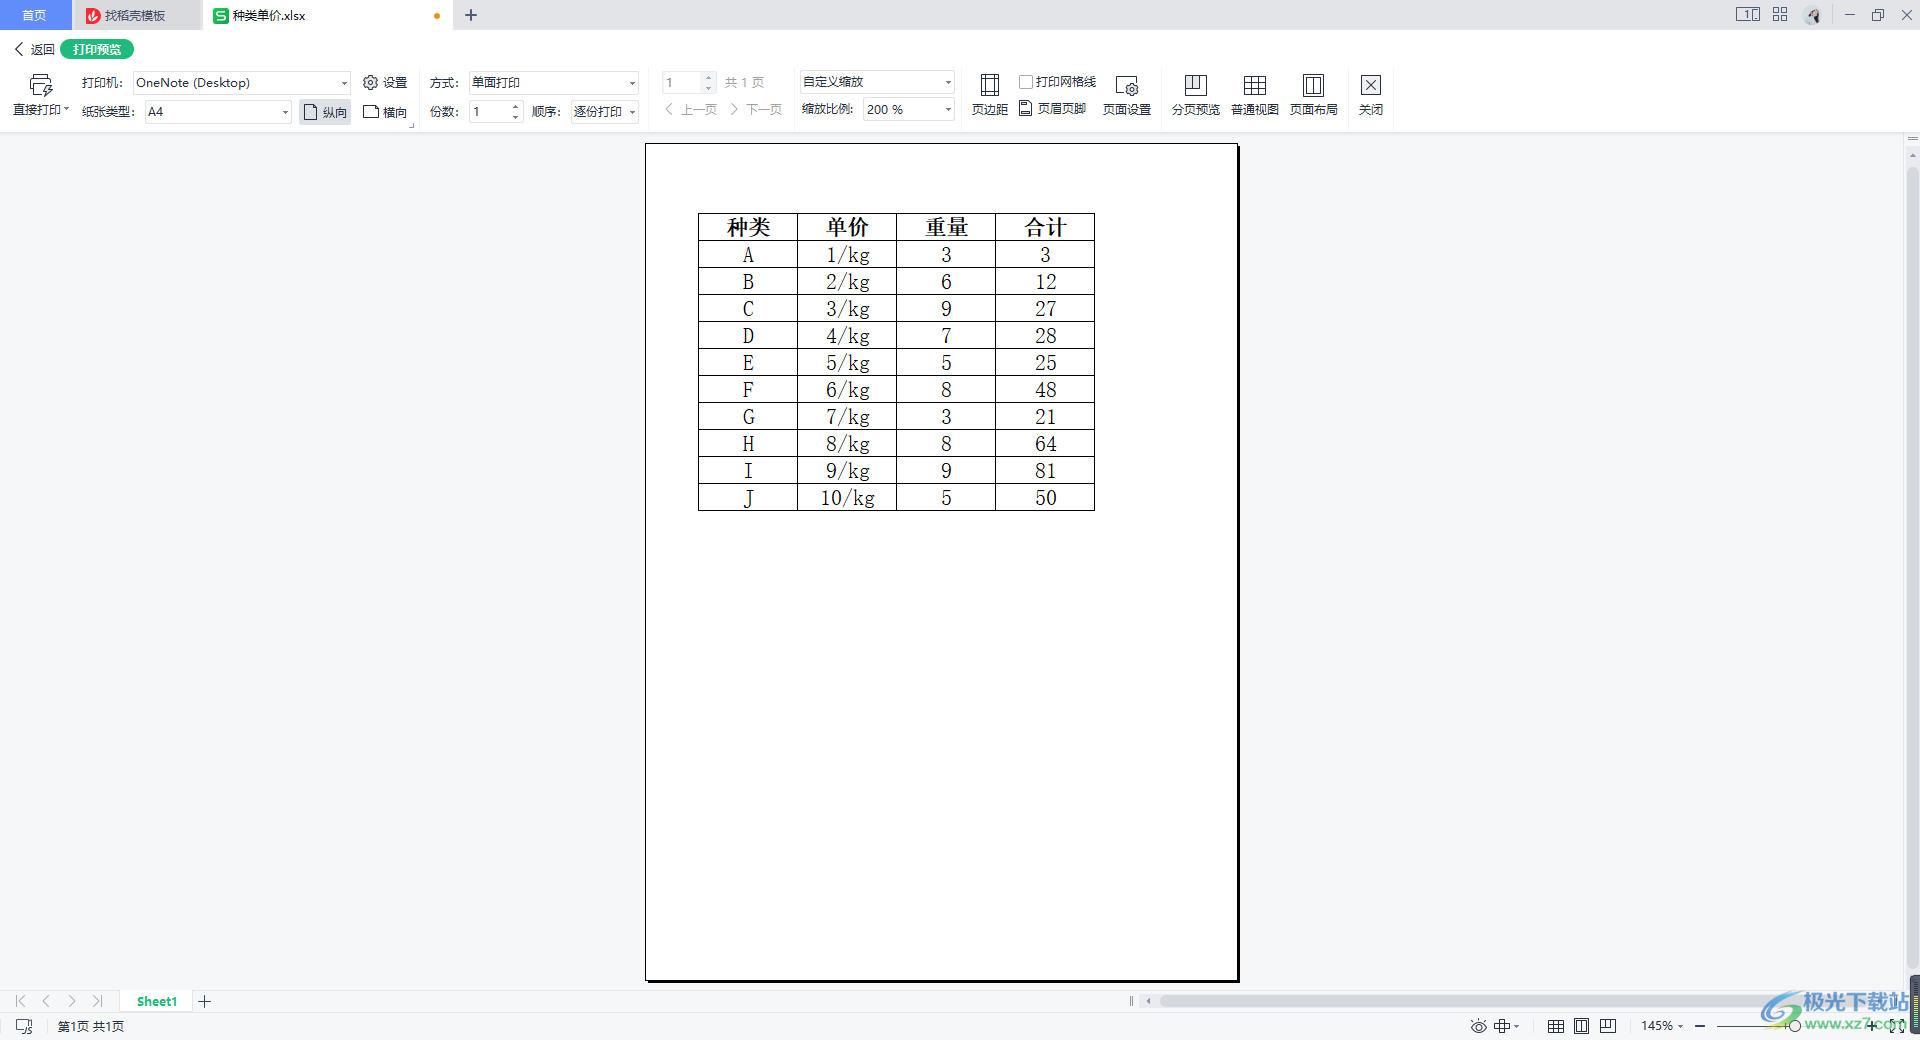1920x1040 pixels.
Task: Select landscape orientation (横向)
Action: 385,112
